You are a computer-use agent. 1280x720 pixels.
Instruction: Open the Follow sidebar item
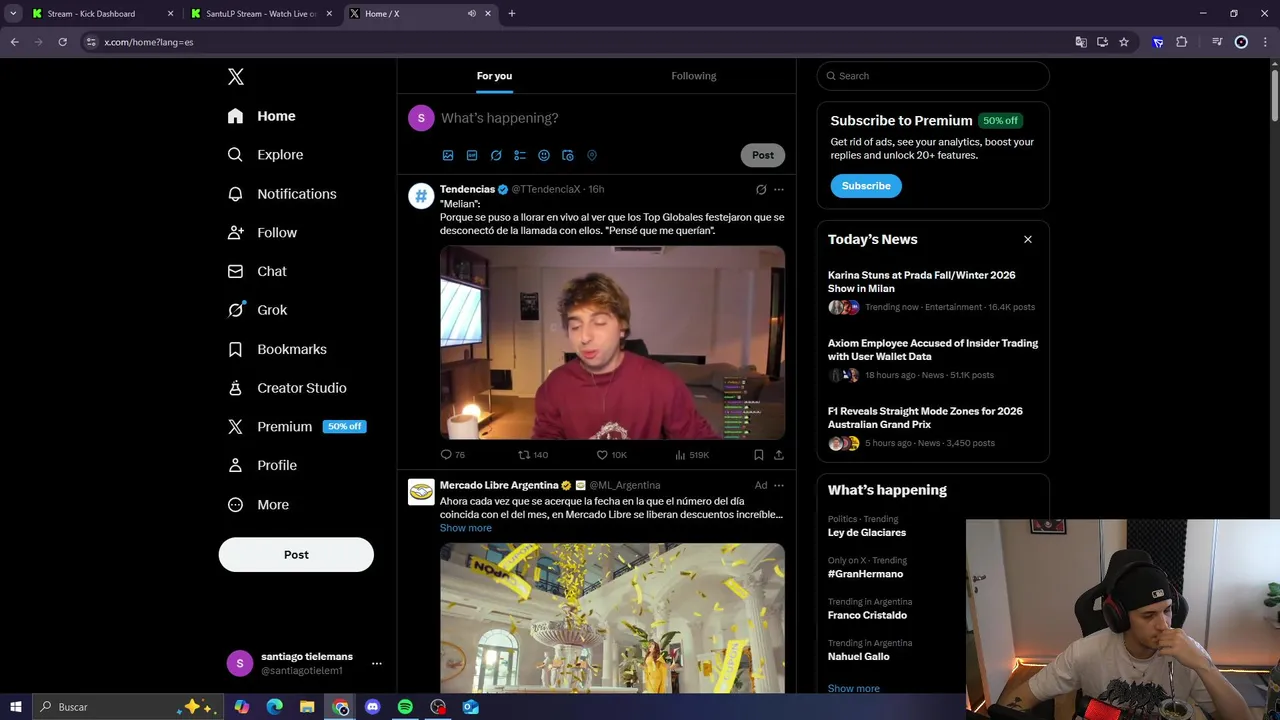pos(262,233)
